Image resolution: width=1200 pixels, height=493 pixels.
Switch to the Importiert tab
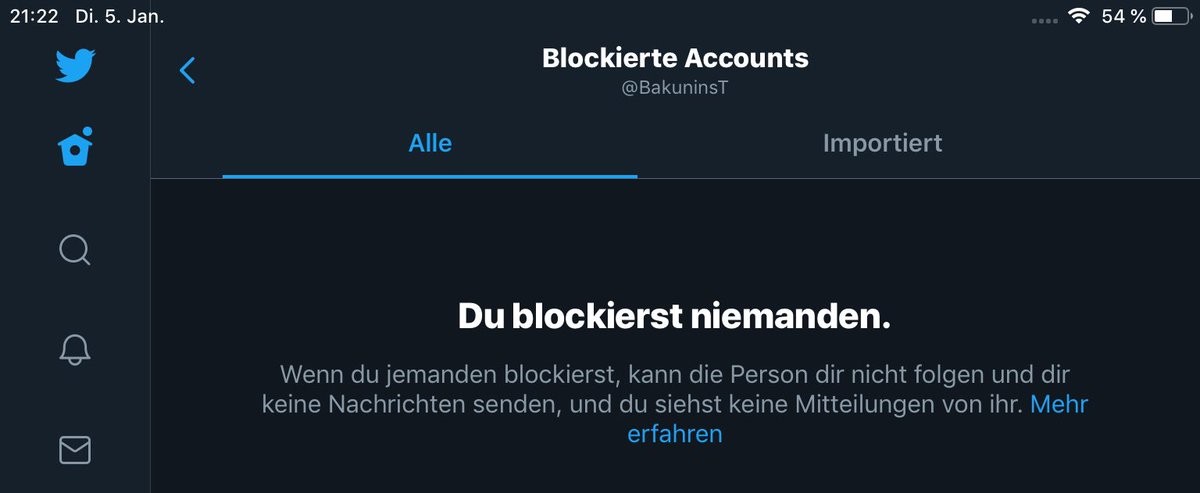tap(882, 143)
